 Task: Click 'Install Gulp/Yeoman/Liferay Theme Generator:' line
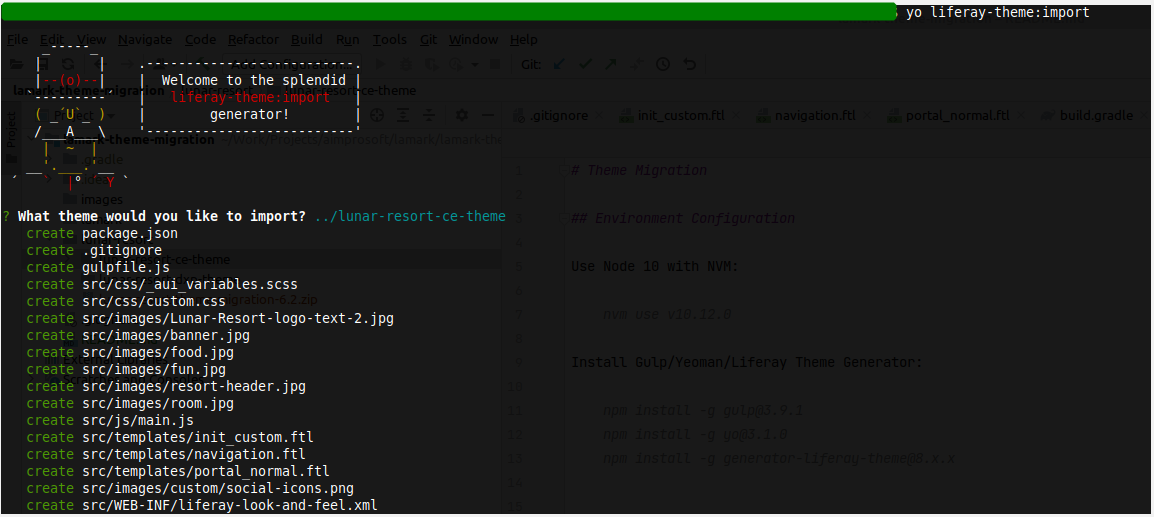746,362
